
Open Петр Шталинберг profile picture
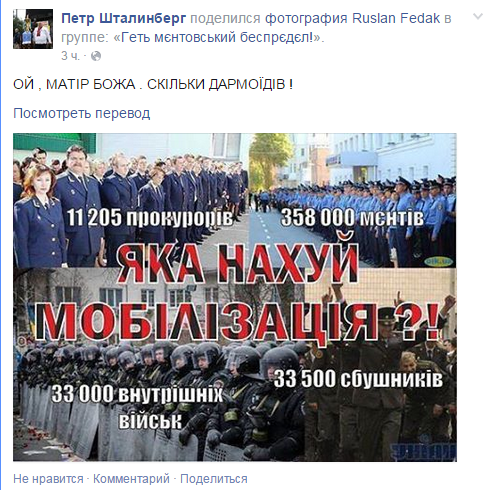tap(33, 29)
